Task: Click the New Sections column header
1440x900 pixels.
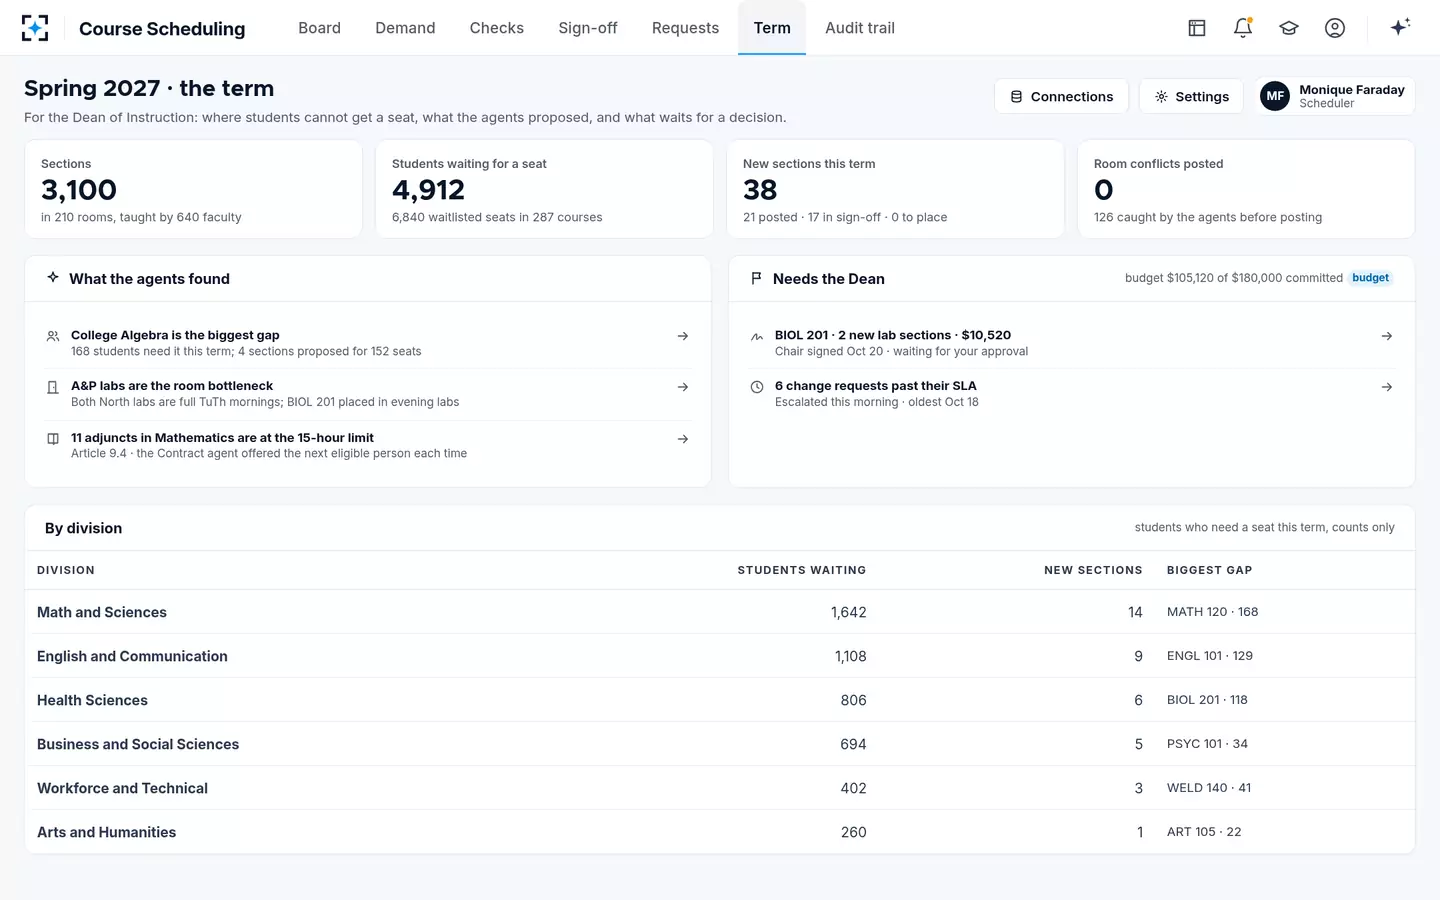Action: [1093, 570]
